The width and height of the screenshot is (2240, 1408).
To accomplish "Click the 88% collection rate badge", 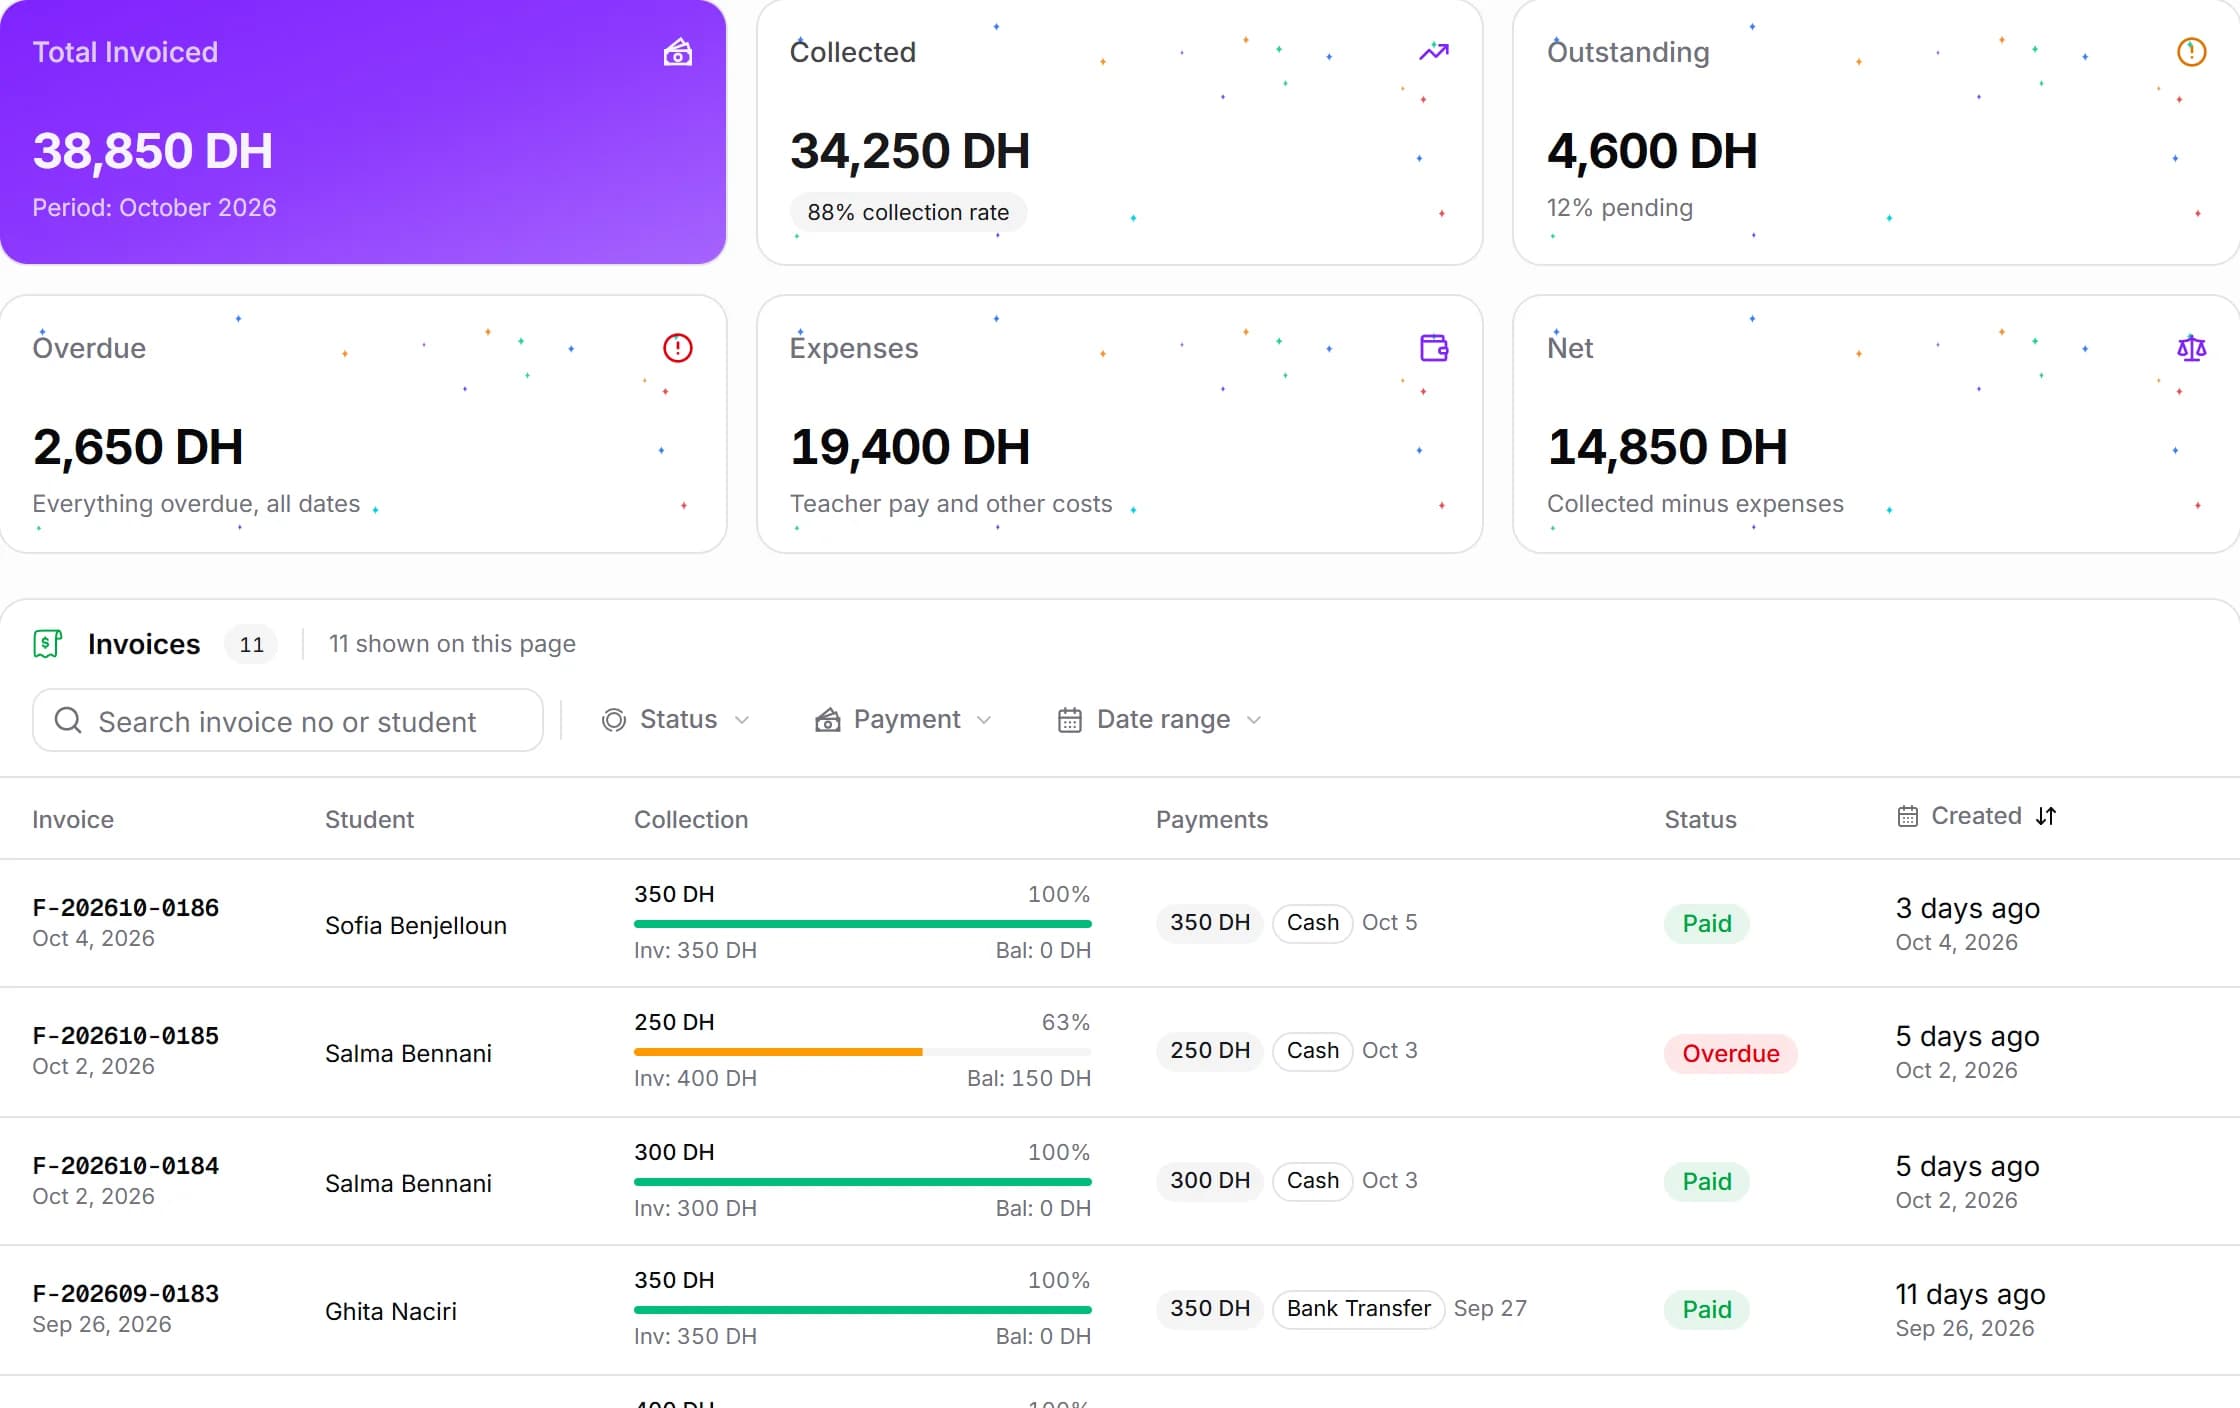I will 908,212.
